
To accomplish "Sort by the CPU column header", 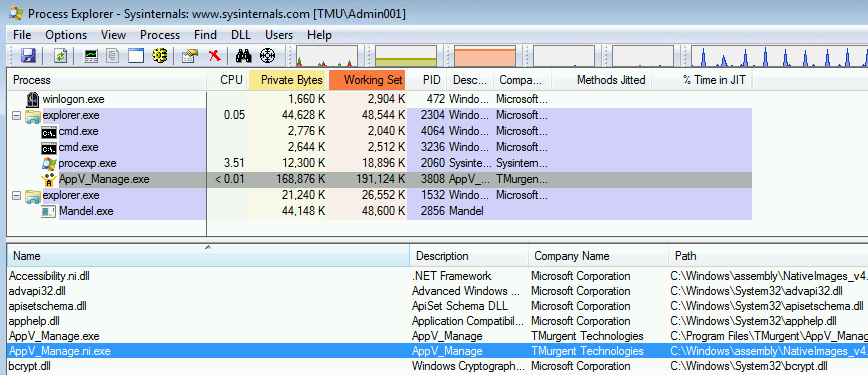I will coord(228,80).
